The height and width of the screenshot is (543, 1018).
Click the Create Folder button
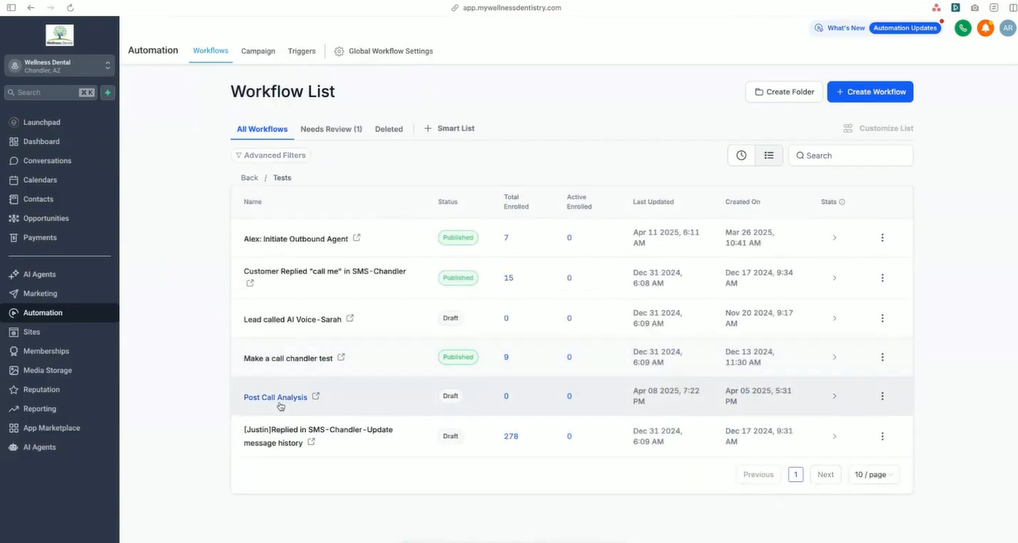click(x=784, y=92)
